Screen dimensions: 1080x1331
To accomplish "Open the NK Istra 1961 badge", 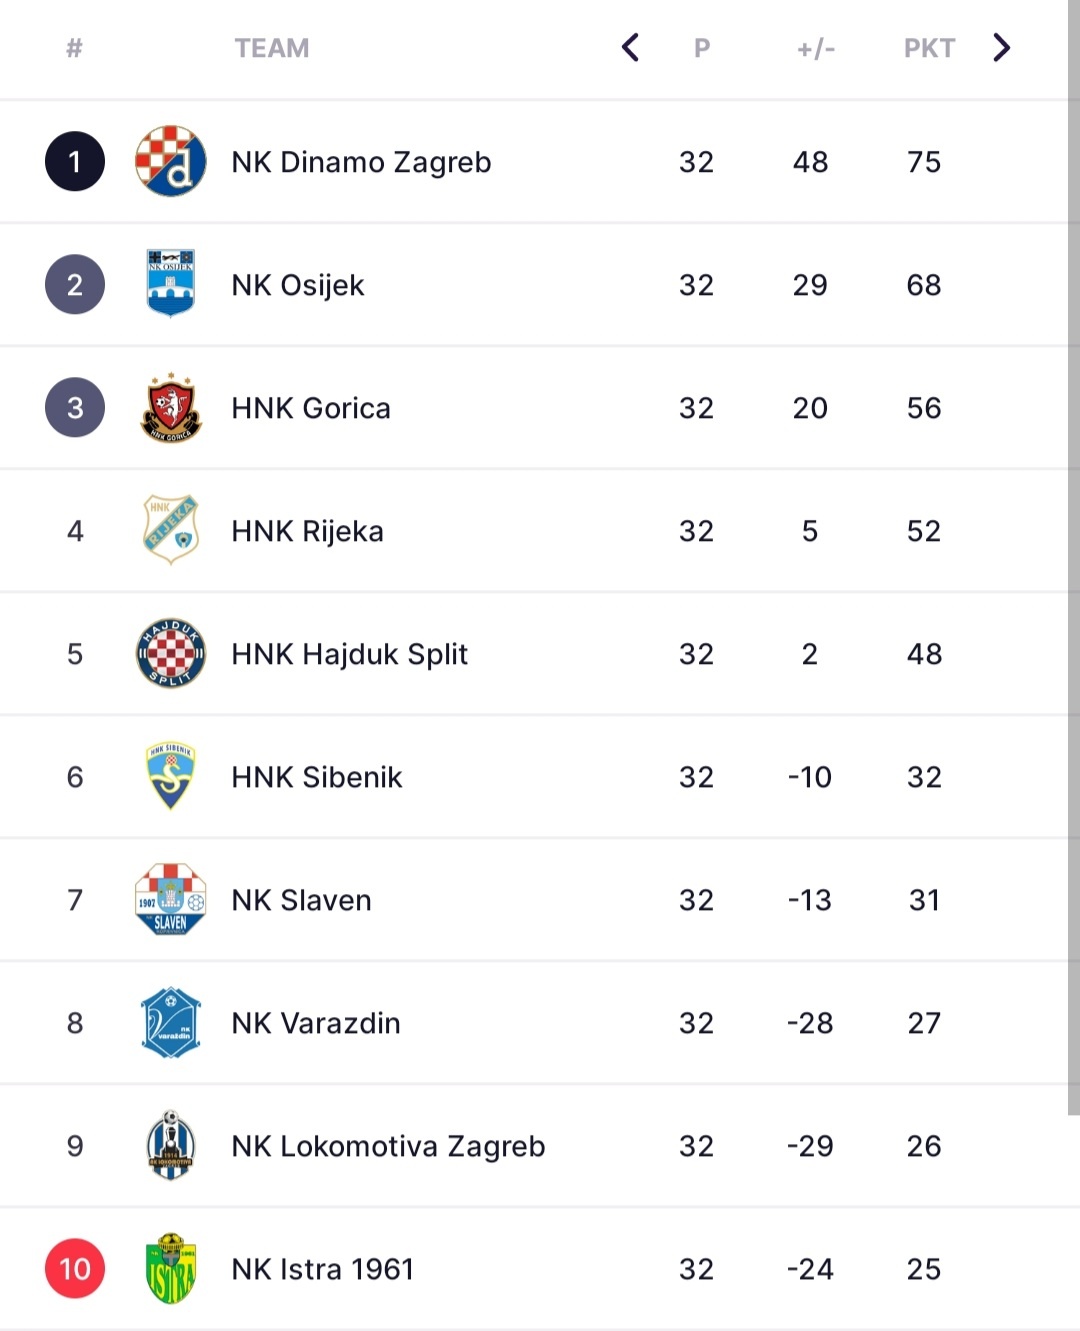I will pyautogui.click(x=171, y=1268).
